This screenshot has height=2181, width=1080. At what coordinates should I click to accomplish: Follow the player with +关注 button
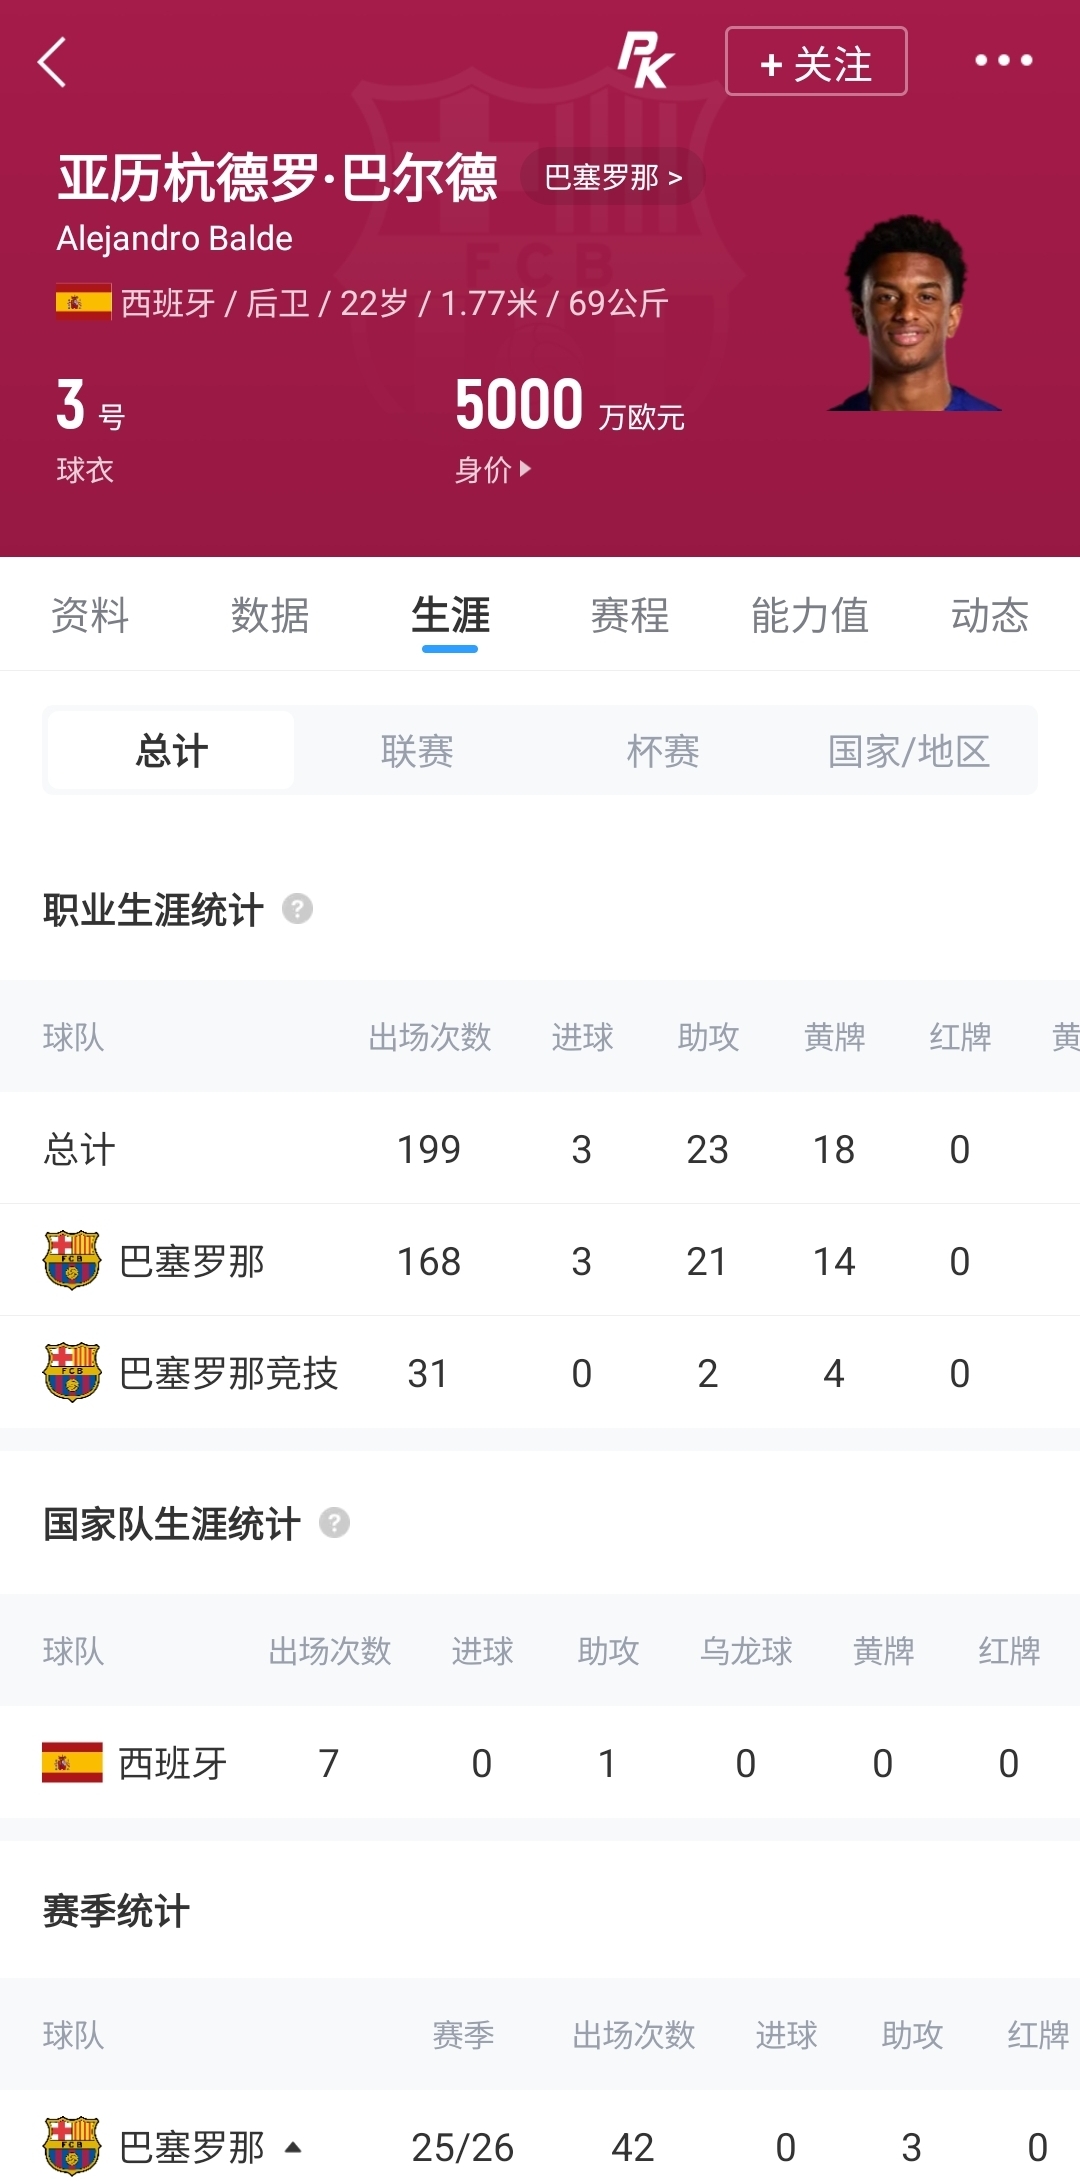tap(816, 62)
